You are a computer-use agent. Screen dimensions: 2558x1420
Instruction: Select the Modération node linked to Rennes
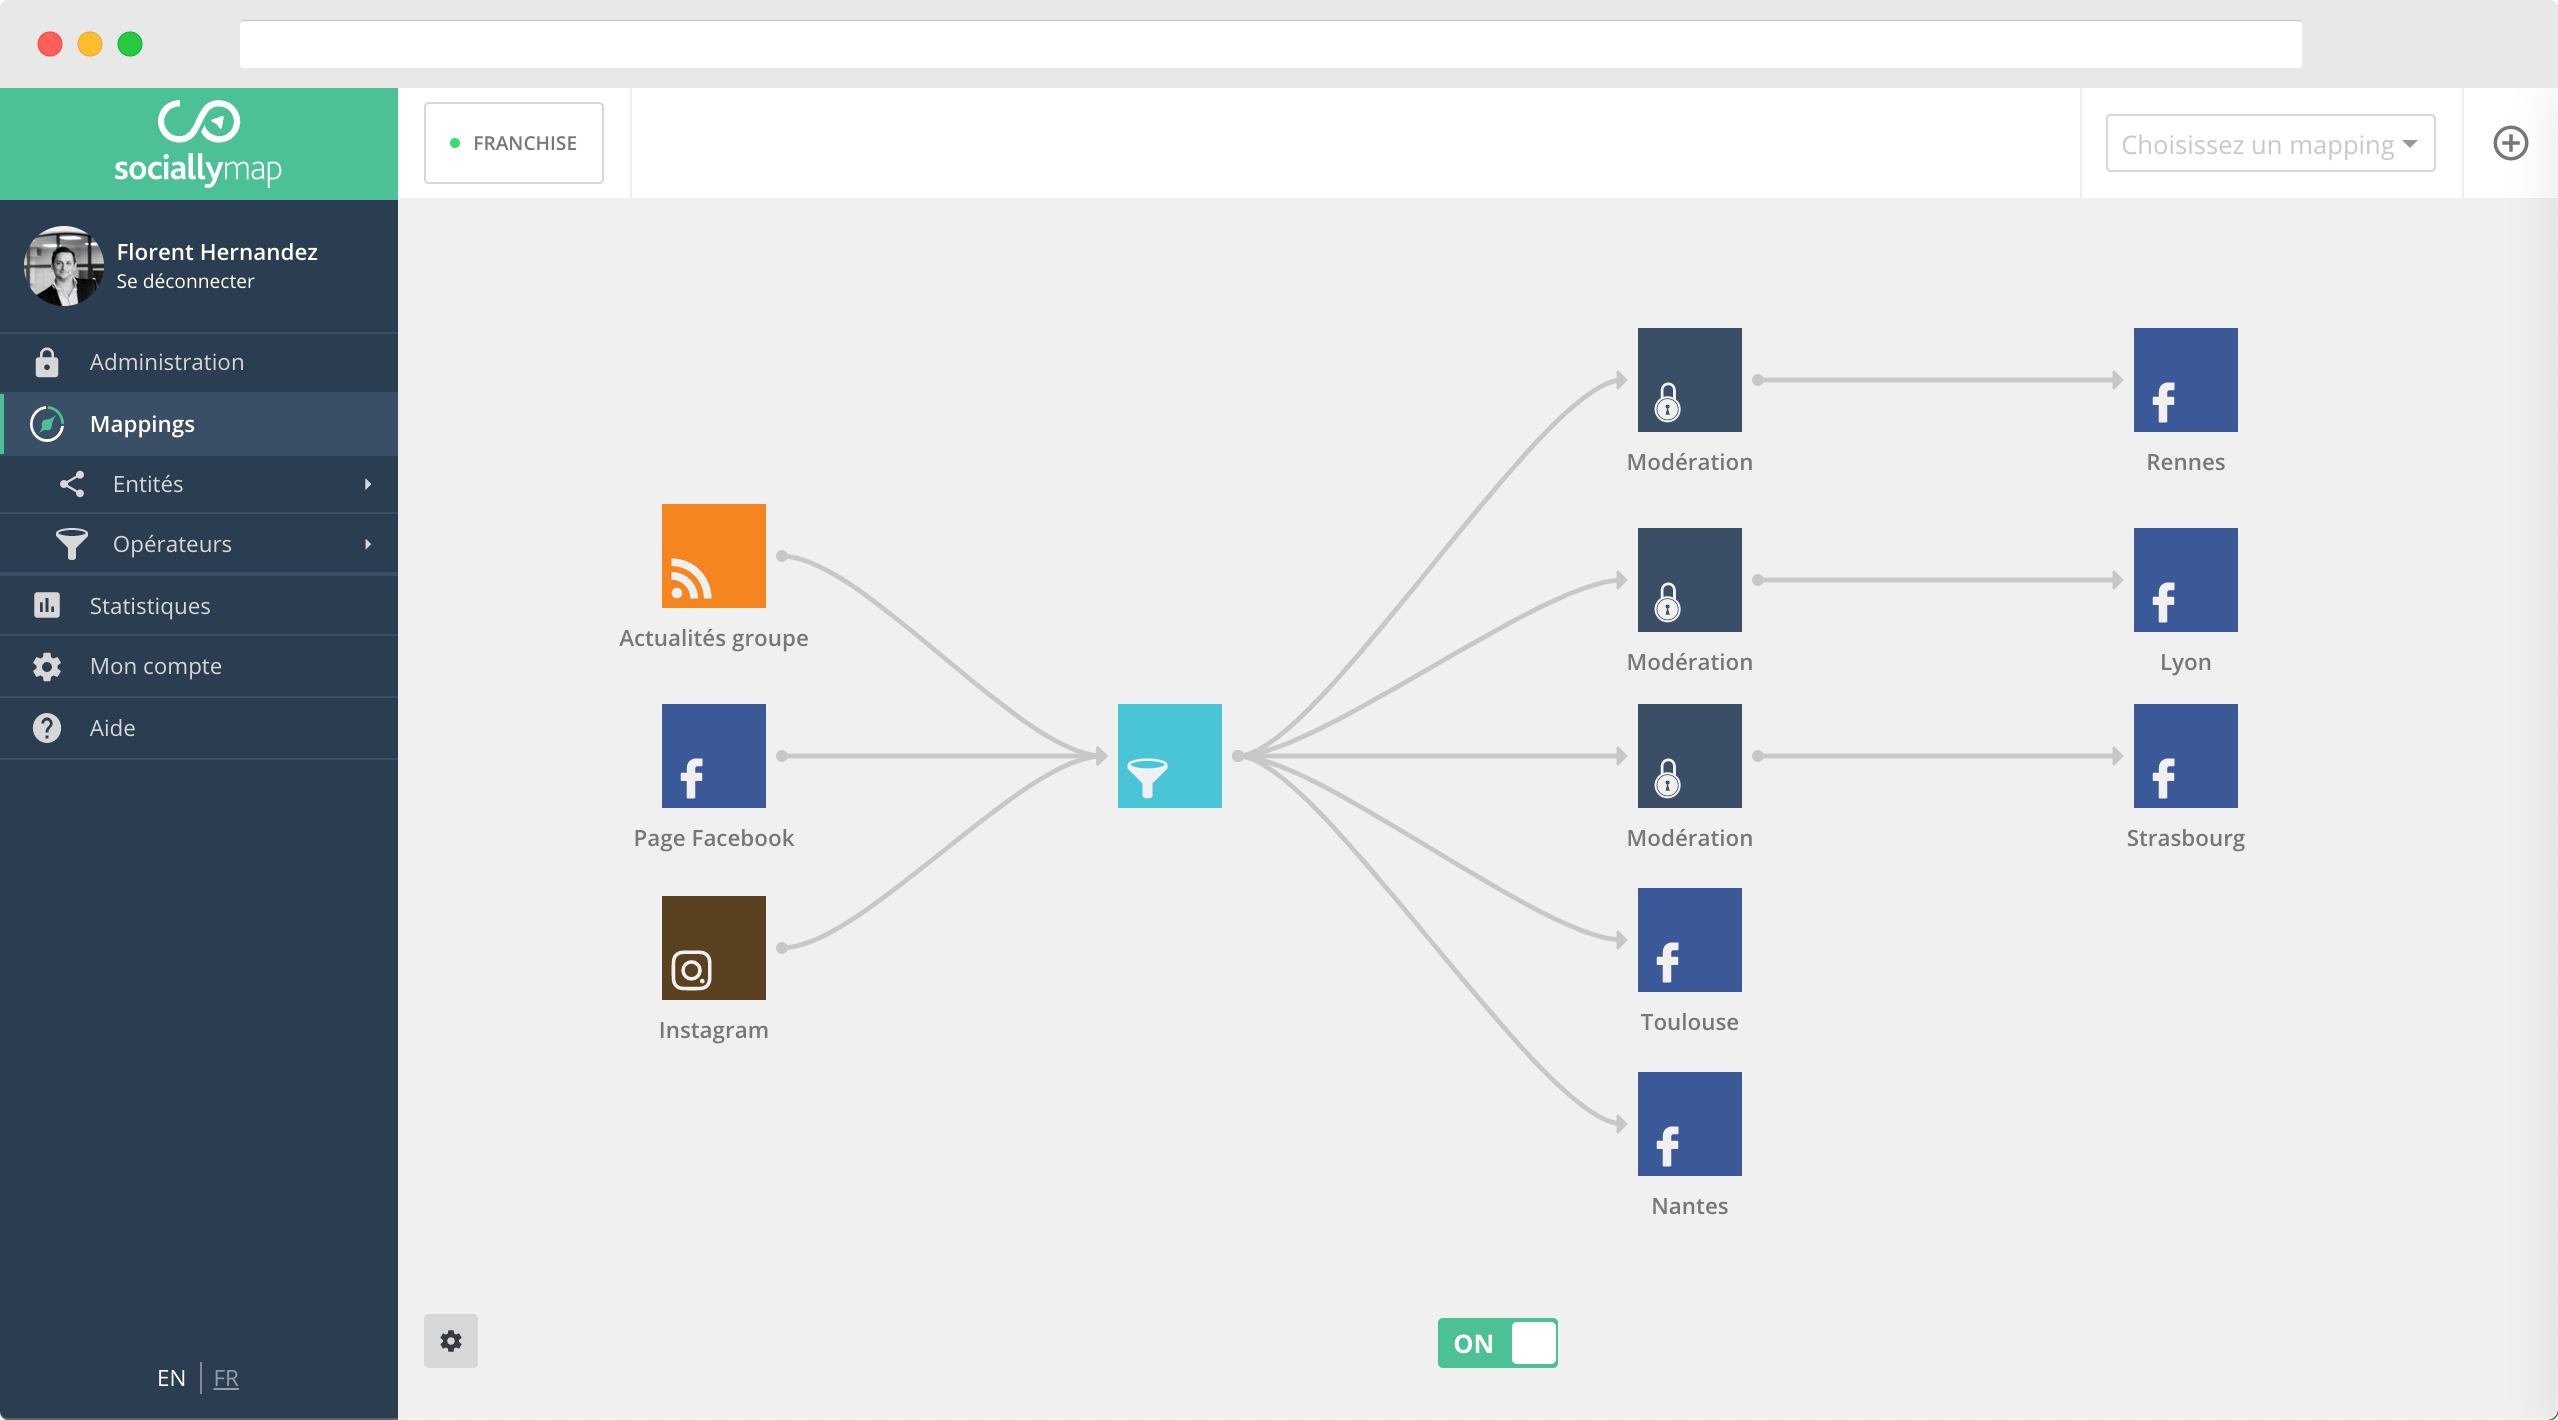tap(1690, 380)
